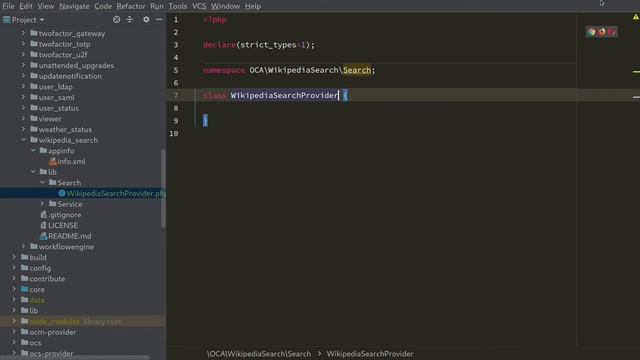Select the contribute folder row
This screenshot has width=640, height=360.
(x=83, y=278)
